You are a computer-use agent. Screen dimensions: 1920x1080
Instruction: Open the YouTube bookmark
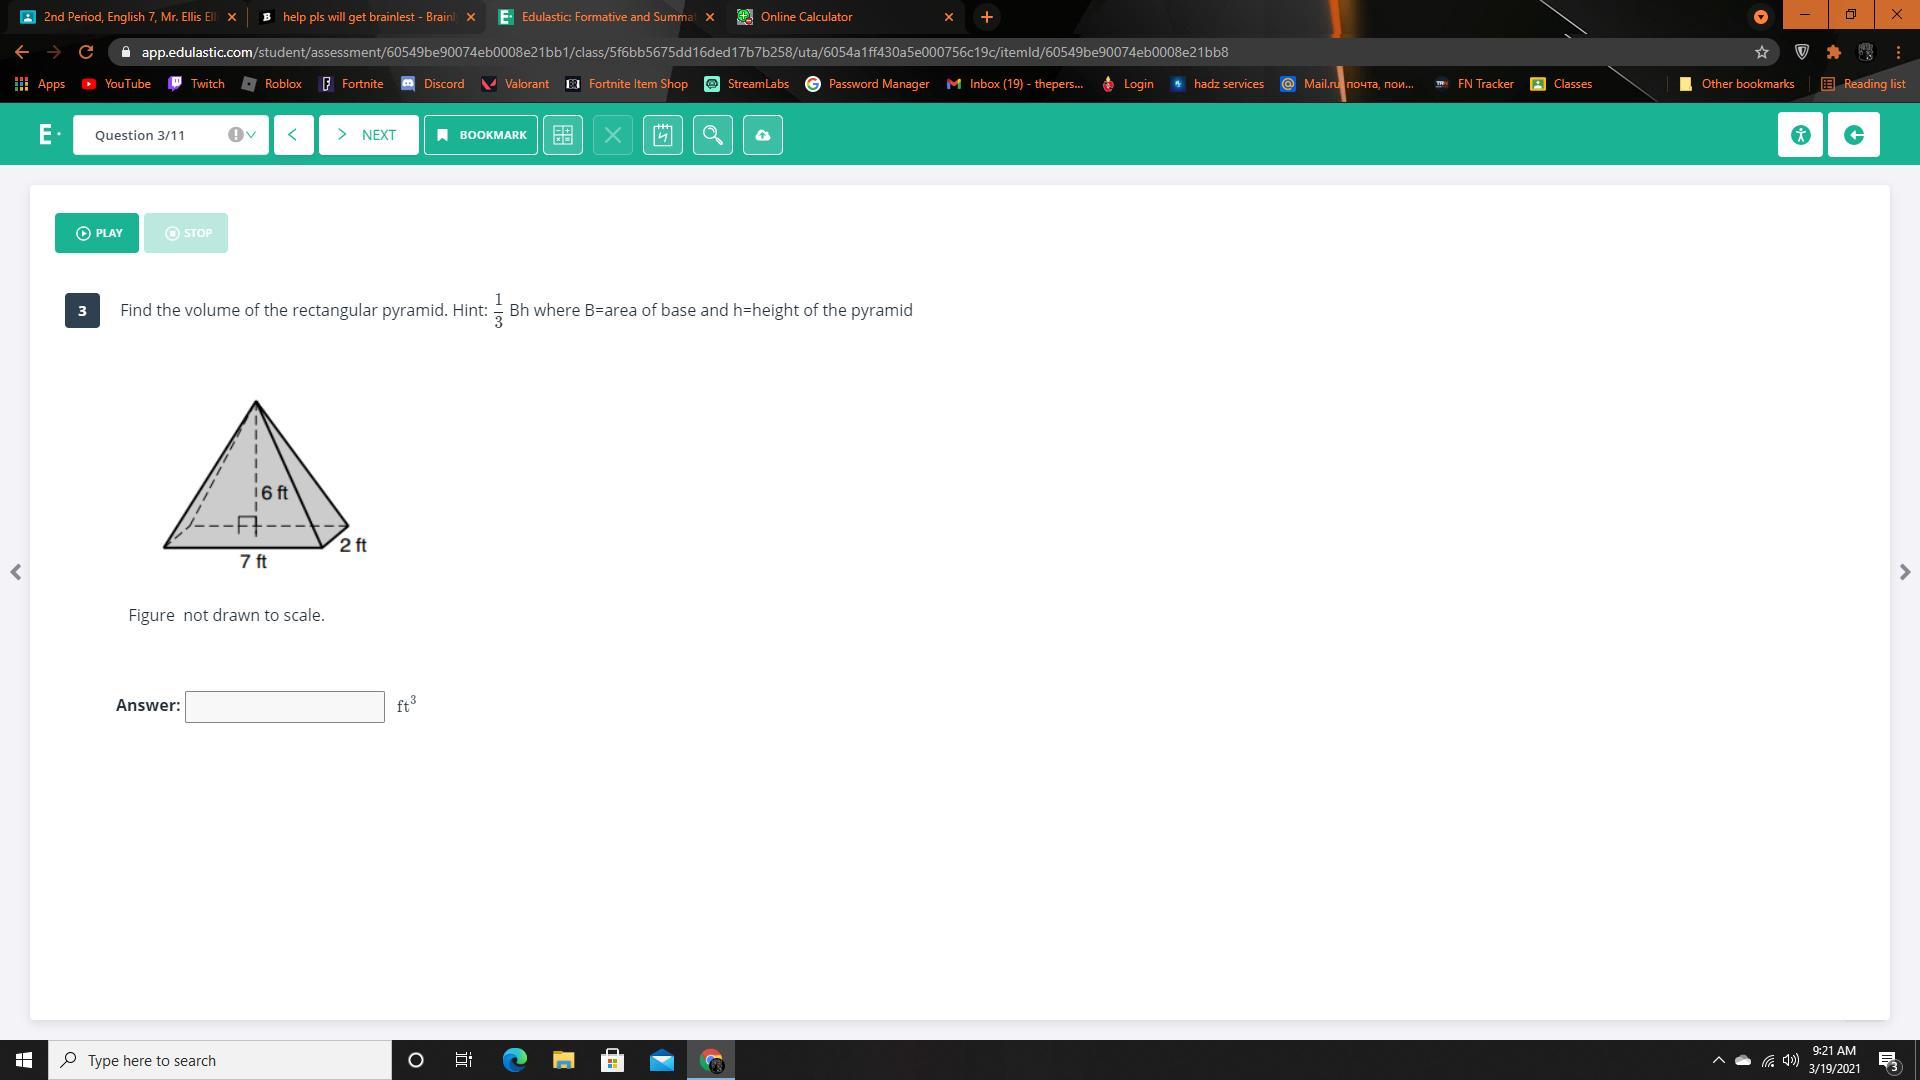117,84
